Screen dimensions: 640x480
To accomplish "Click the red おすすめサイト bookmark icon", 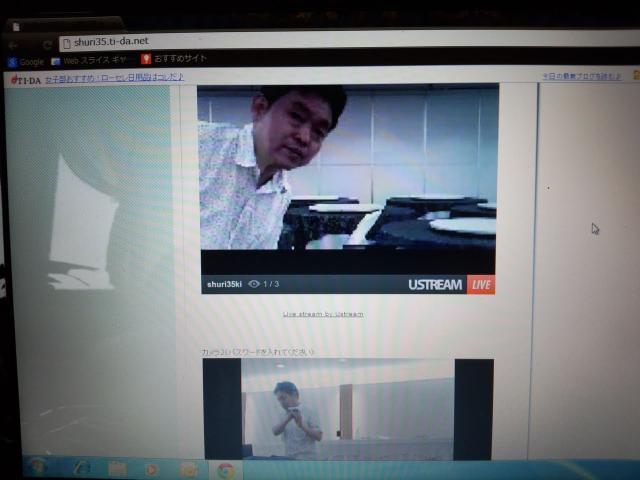I will point(146,59).
